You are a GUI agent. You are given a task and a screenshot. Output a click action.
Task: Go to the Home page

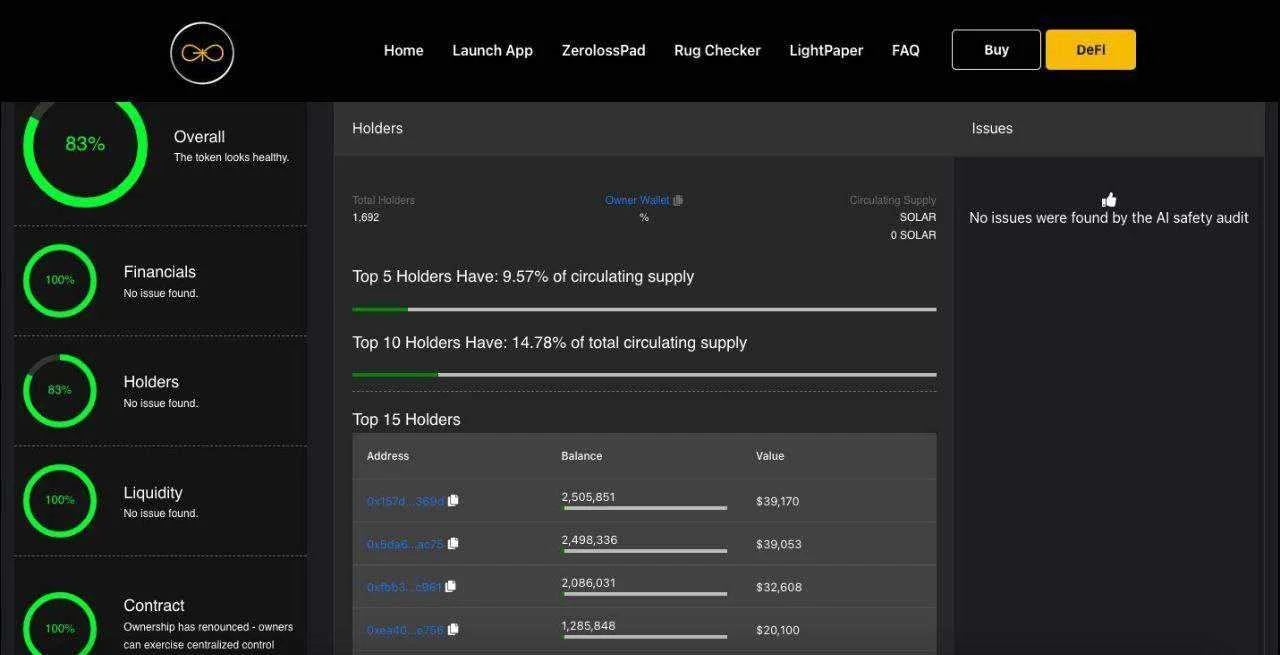click(x=404, y=50)
